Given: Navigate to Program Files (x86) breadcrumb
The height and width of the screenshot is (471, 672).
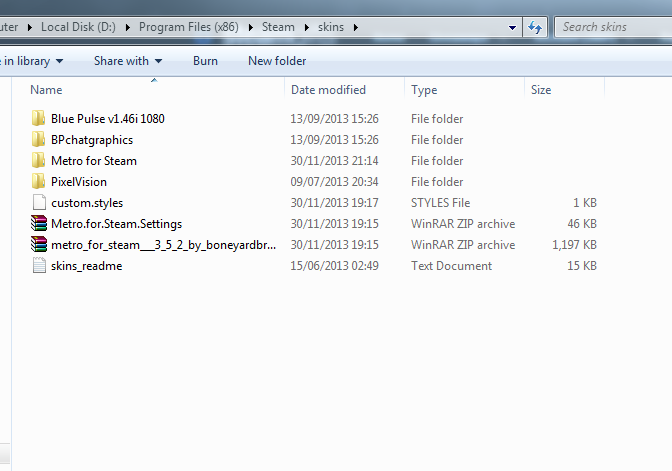Looking at the screenshot, I should (x=189, y=27).
